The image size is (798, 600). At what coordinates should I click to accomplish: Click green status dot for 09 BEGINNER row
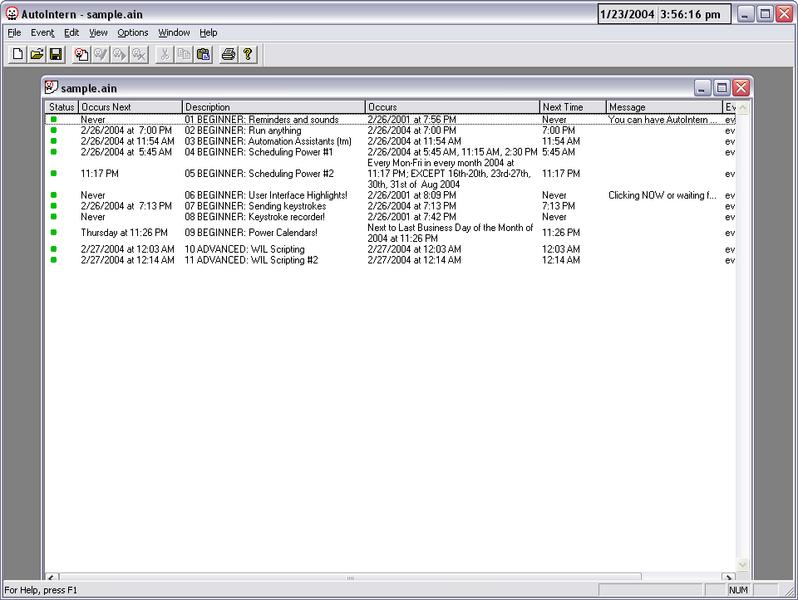pyautogui.click(x=54, y=233)
